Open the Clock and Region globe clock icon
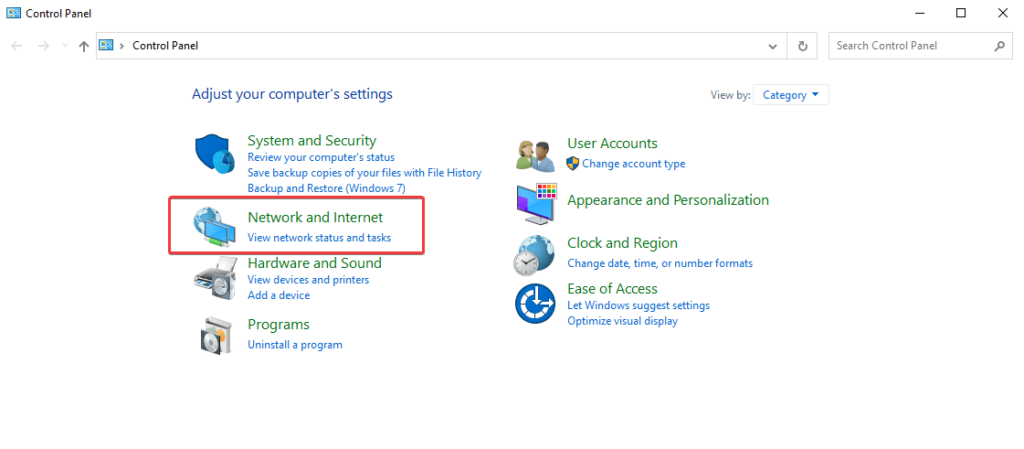The image size is (1024, 449). click(535, 255)
